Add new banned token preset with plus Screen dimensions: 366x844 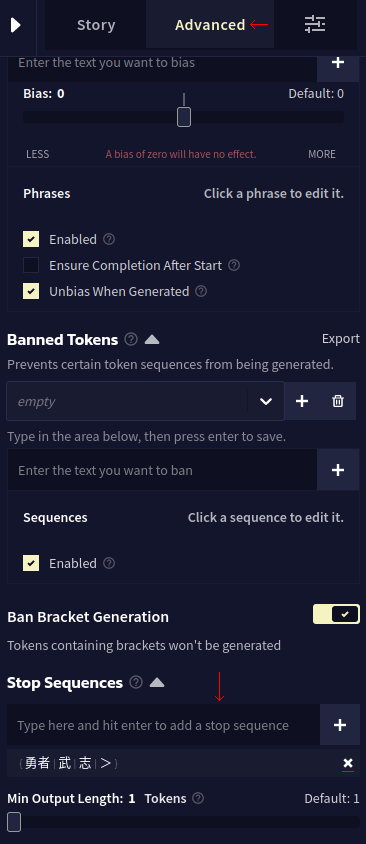tap(302, 401)
